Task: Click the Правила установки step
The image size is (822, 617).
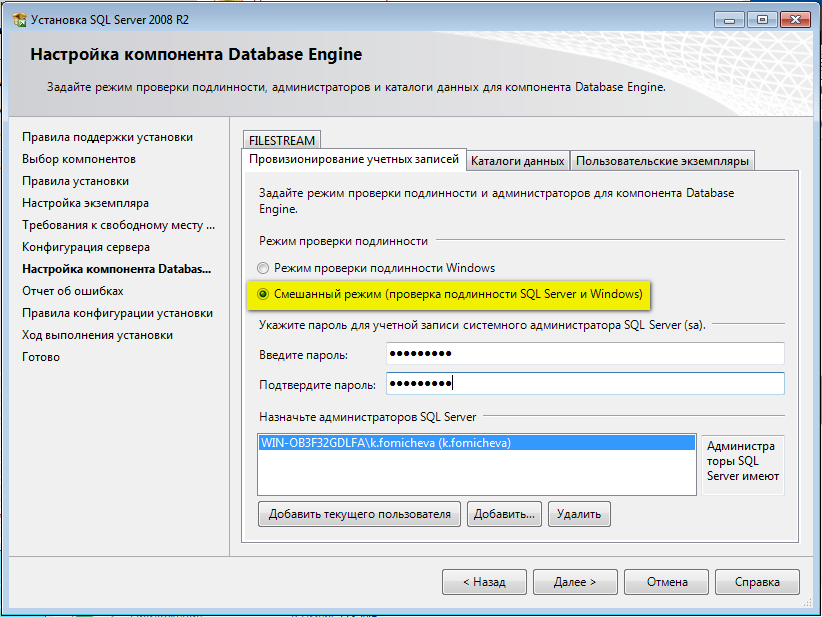Action: (75, 181)
